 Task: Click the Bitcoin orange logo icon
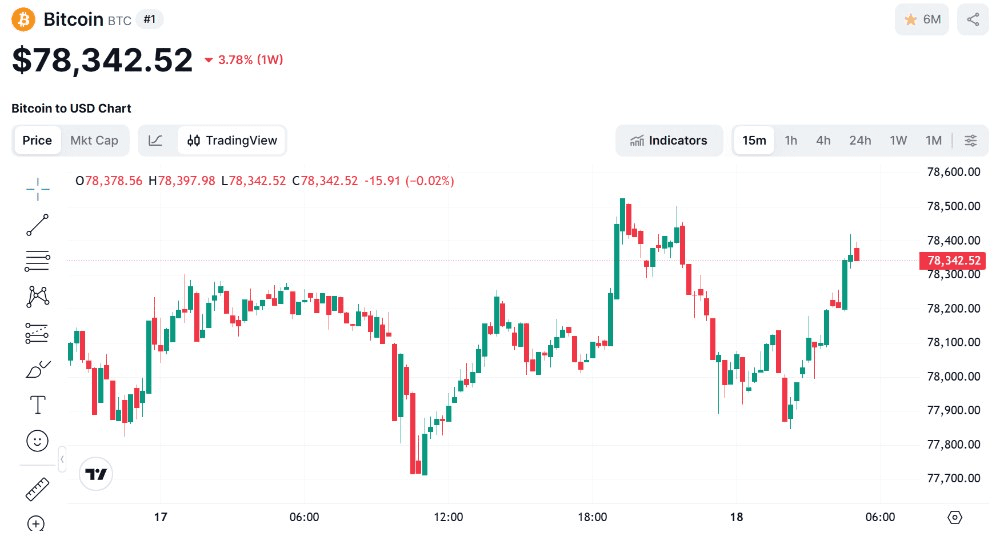[24, 19]
